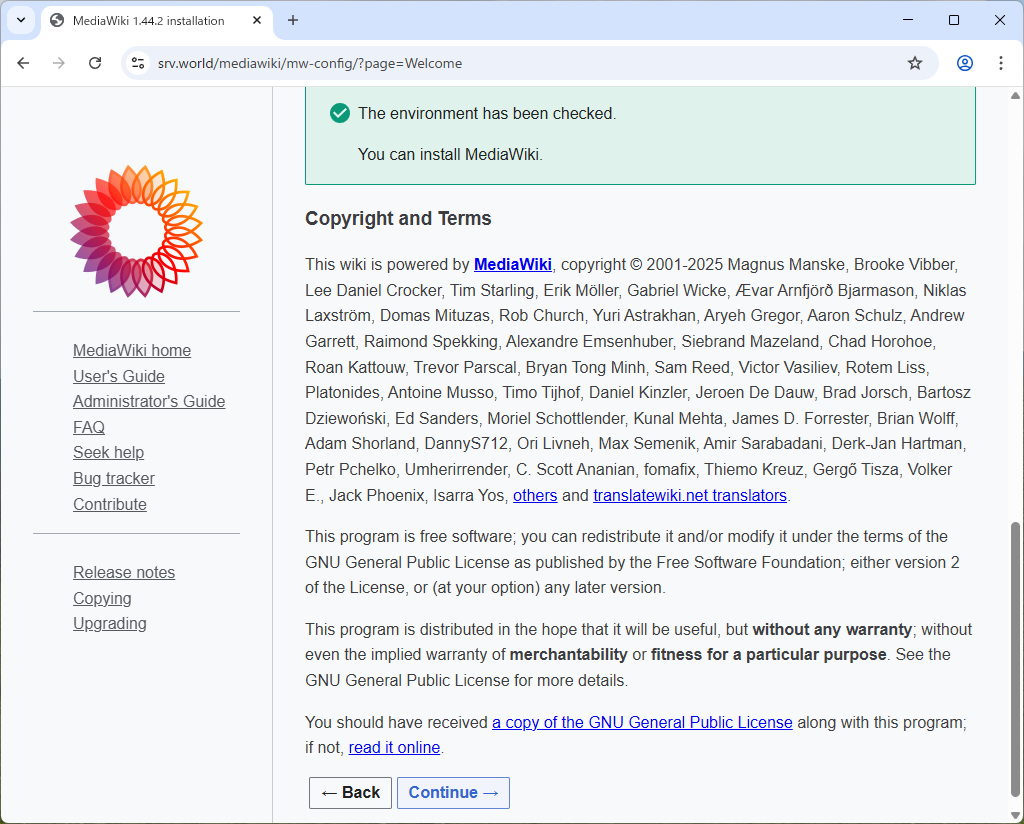Click the address bar URL field
The image size is (1024, 824).
520,63
